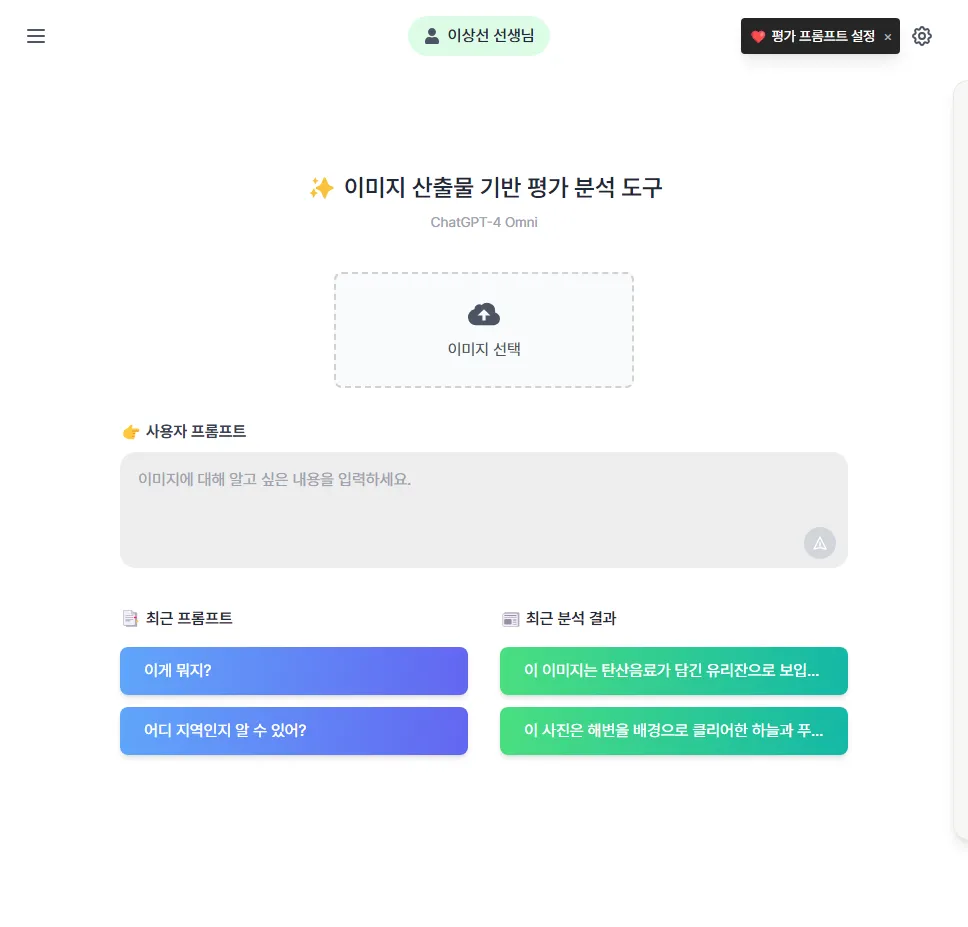Dismiss the 평가 프롬프트 설정 tooltip
968x927 pixels.
point(888,37)
